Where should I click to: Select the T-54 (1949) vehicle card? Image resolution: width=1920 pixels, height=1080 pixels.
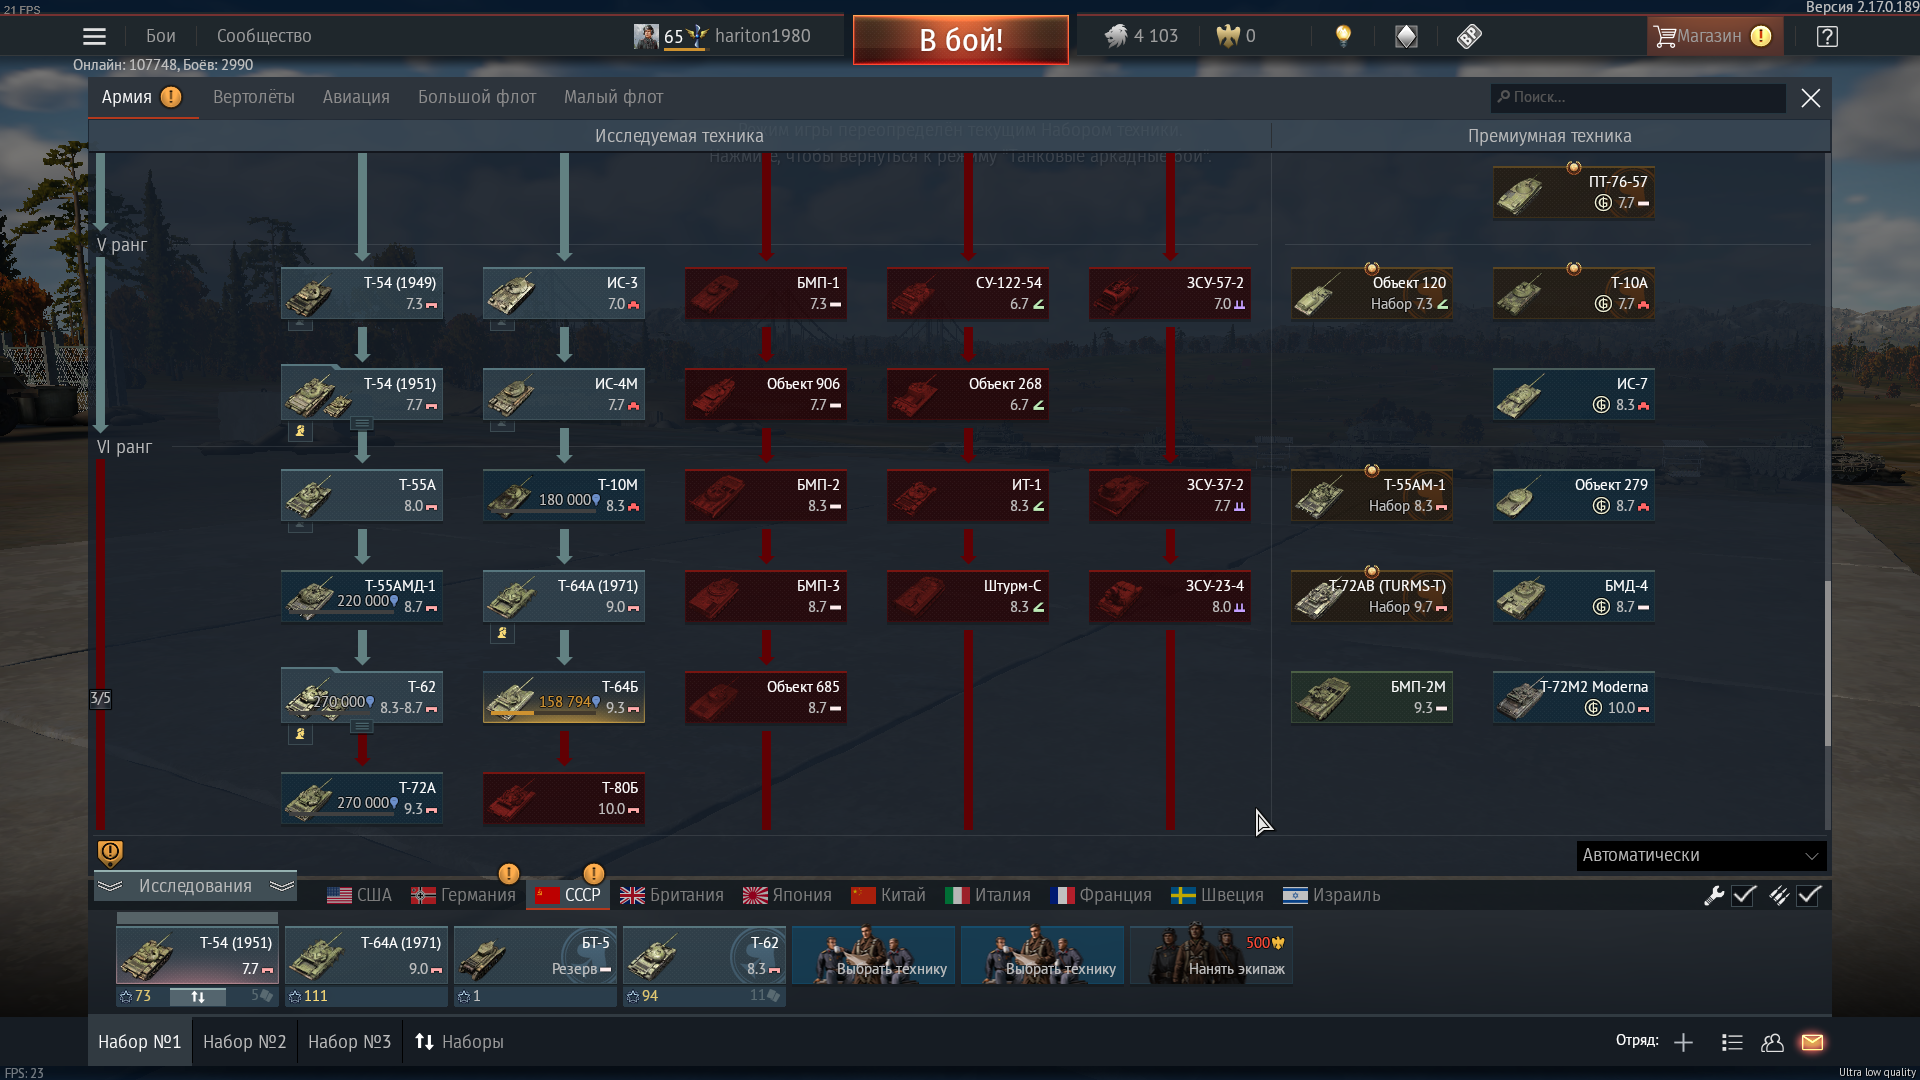click(362, 293)
